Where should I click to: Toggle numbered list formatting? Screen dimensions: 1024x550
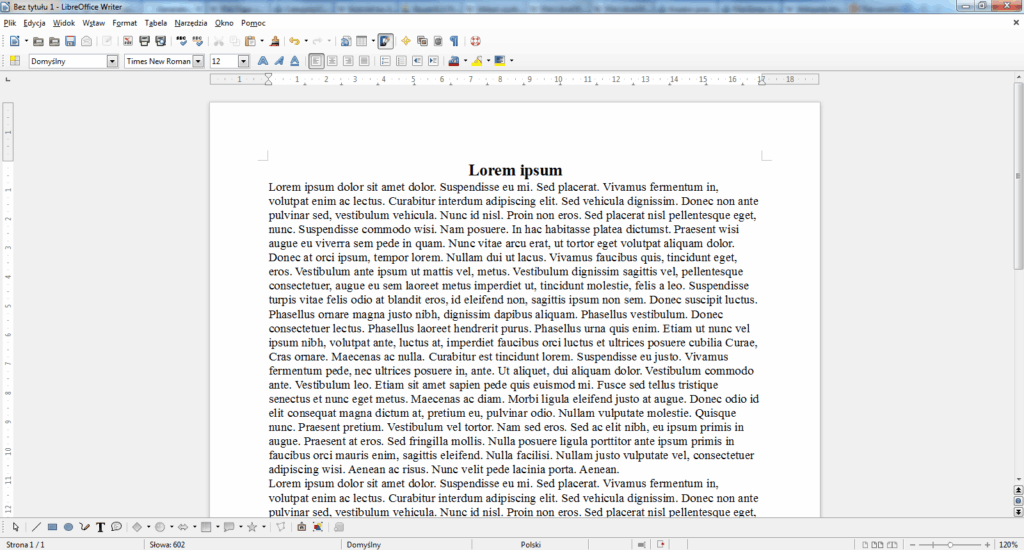click(x=385, y=61)
